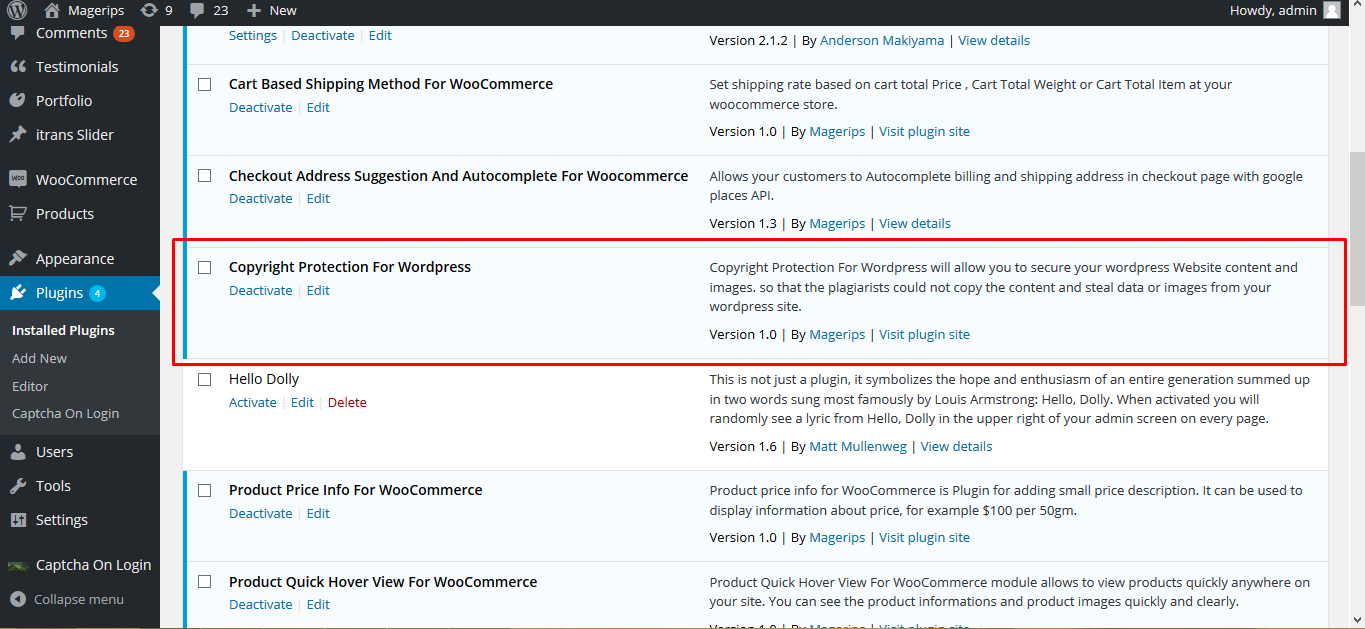Viewport: 1365px width, 629px height.
Task: View details of Hello Dolly plugin
Action: click(957, 446)
